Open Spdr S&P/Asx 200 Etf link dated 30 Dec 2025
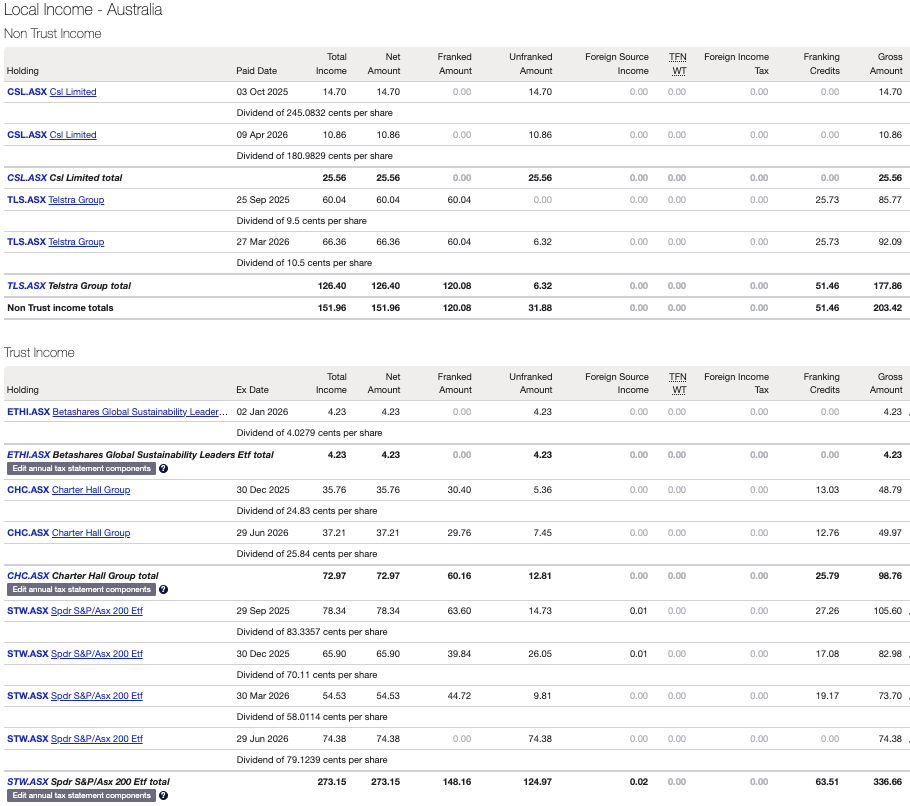Image resolution: width=910 pixels, height=806 pixels. pos(97,654)
